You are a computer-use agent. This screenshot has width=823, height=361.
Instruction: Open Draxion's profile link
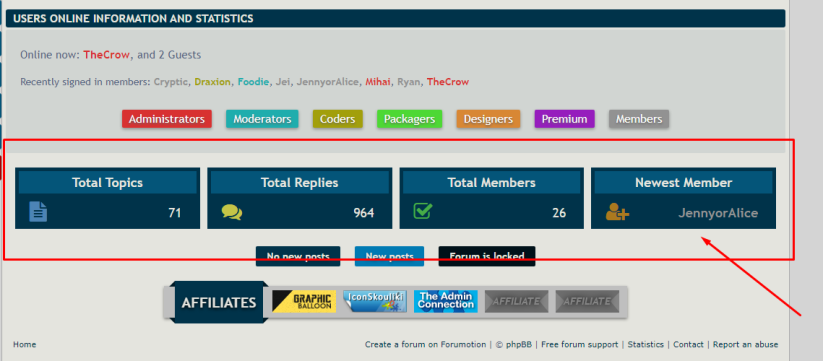point(213,82)
